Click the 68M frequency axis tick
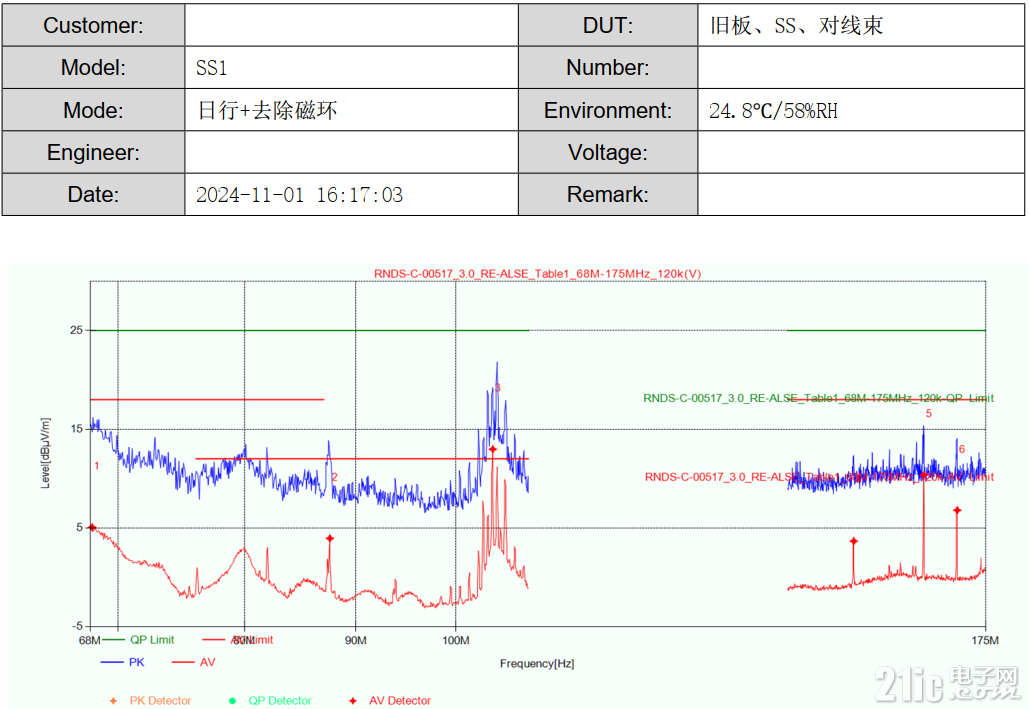The width and height of the screenshot is (1029, 709). pos(89,640)
